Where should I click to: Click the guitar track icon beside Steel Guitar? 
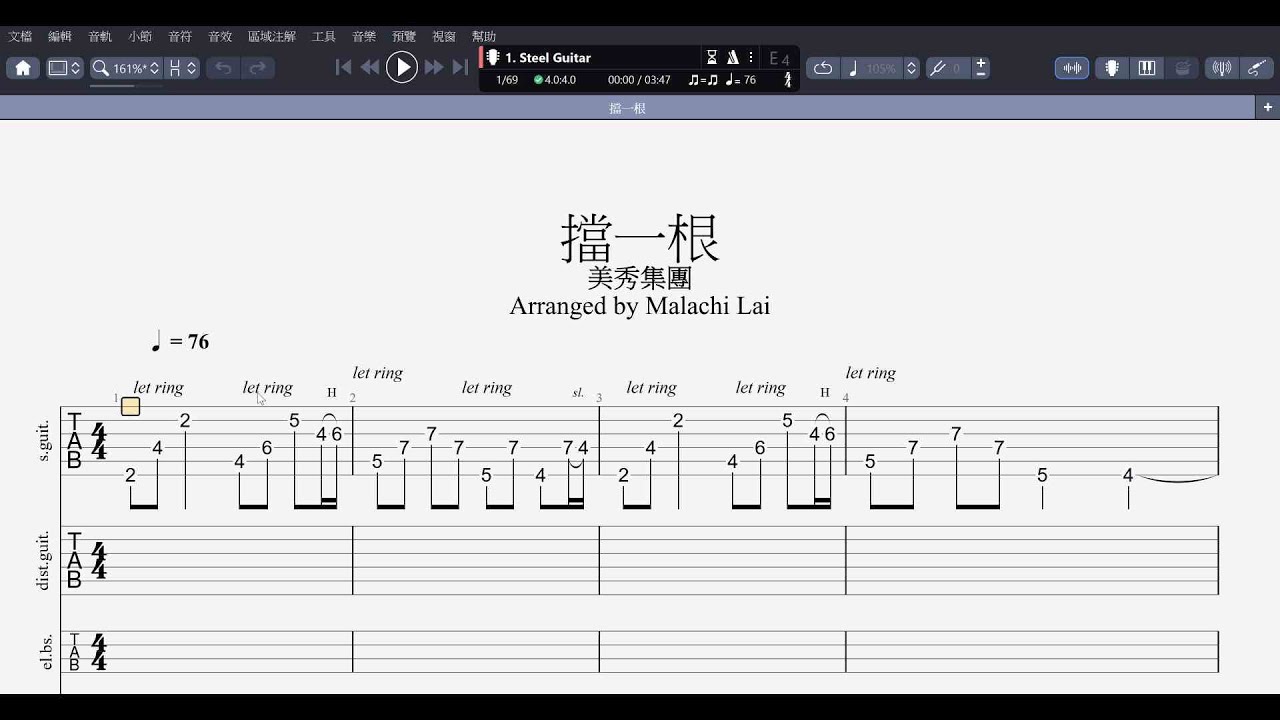[x=493, y=57]
